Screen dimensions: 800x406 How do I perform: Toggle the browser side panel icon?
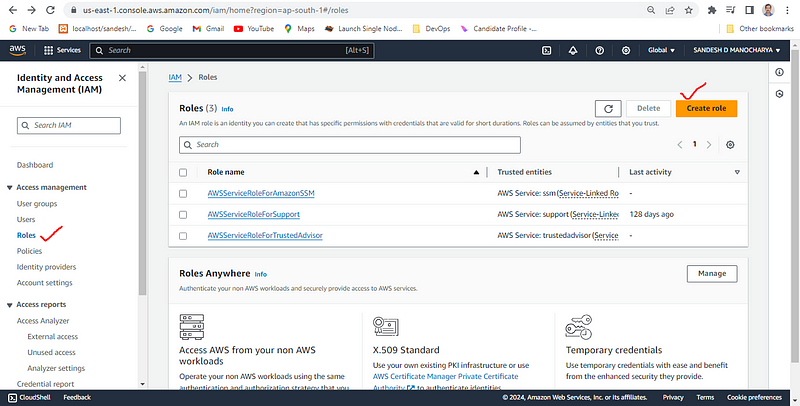pos(749,10)
